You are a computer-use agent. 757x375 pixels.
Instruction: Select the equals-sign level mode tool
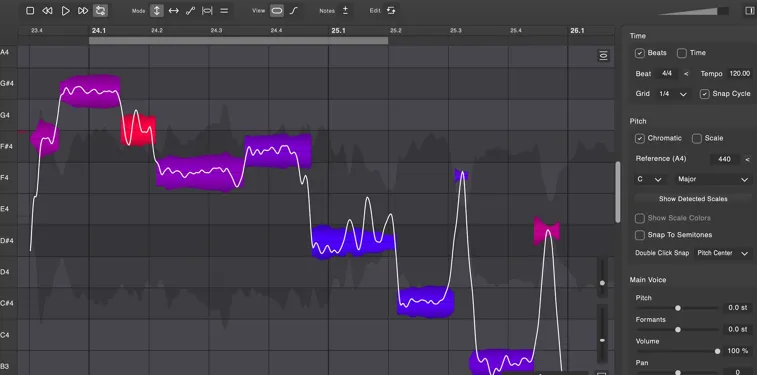(224, 11)
